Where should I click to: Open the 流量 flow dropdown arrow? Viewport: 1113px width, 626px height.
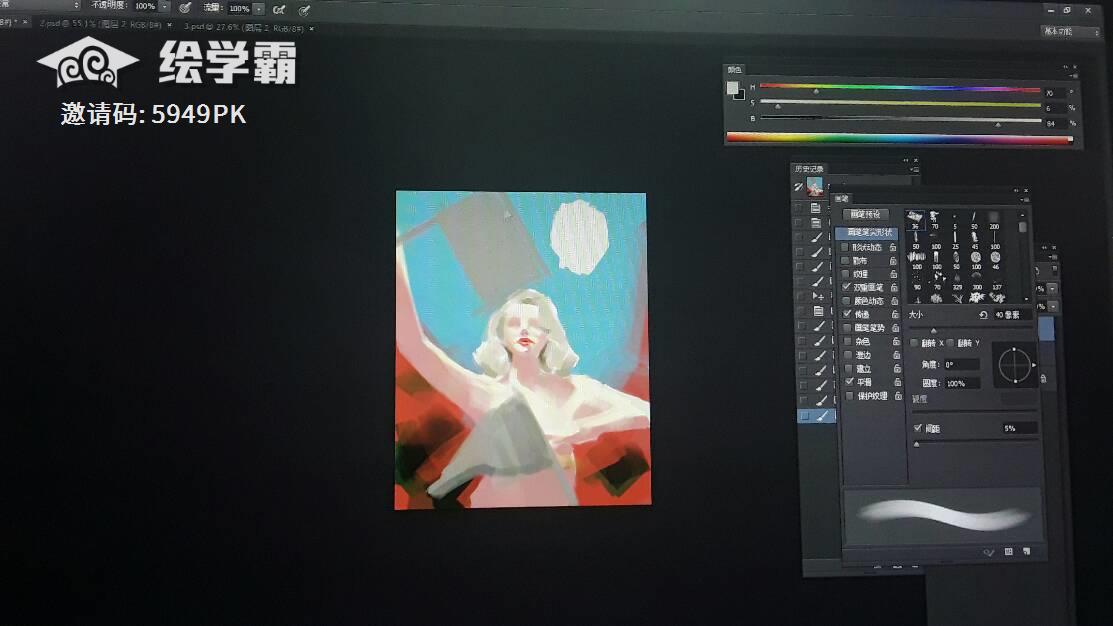(258, 9)
